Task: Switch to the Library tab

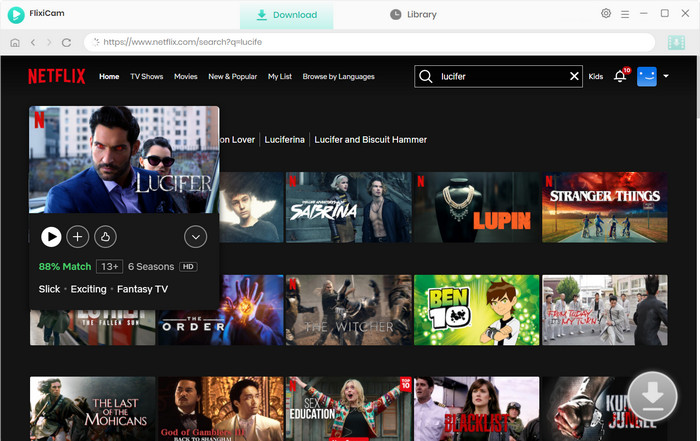Action: [413, 15]
